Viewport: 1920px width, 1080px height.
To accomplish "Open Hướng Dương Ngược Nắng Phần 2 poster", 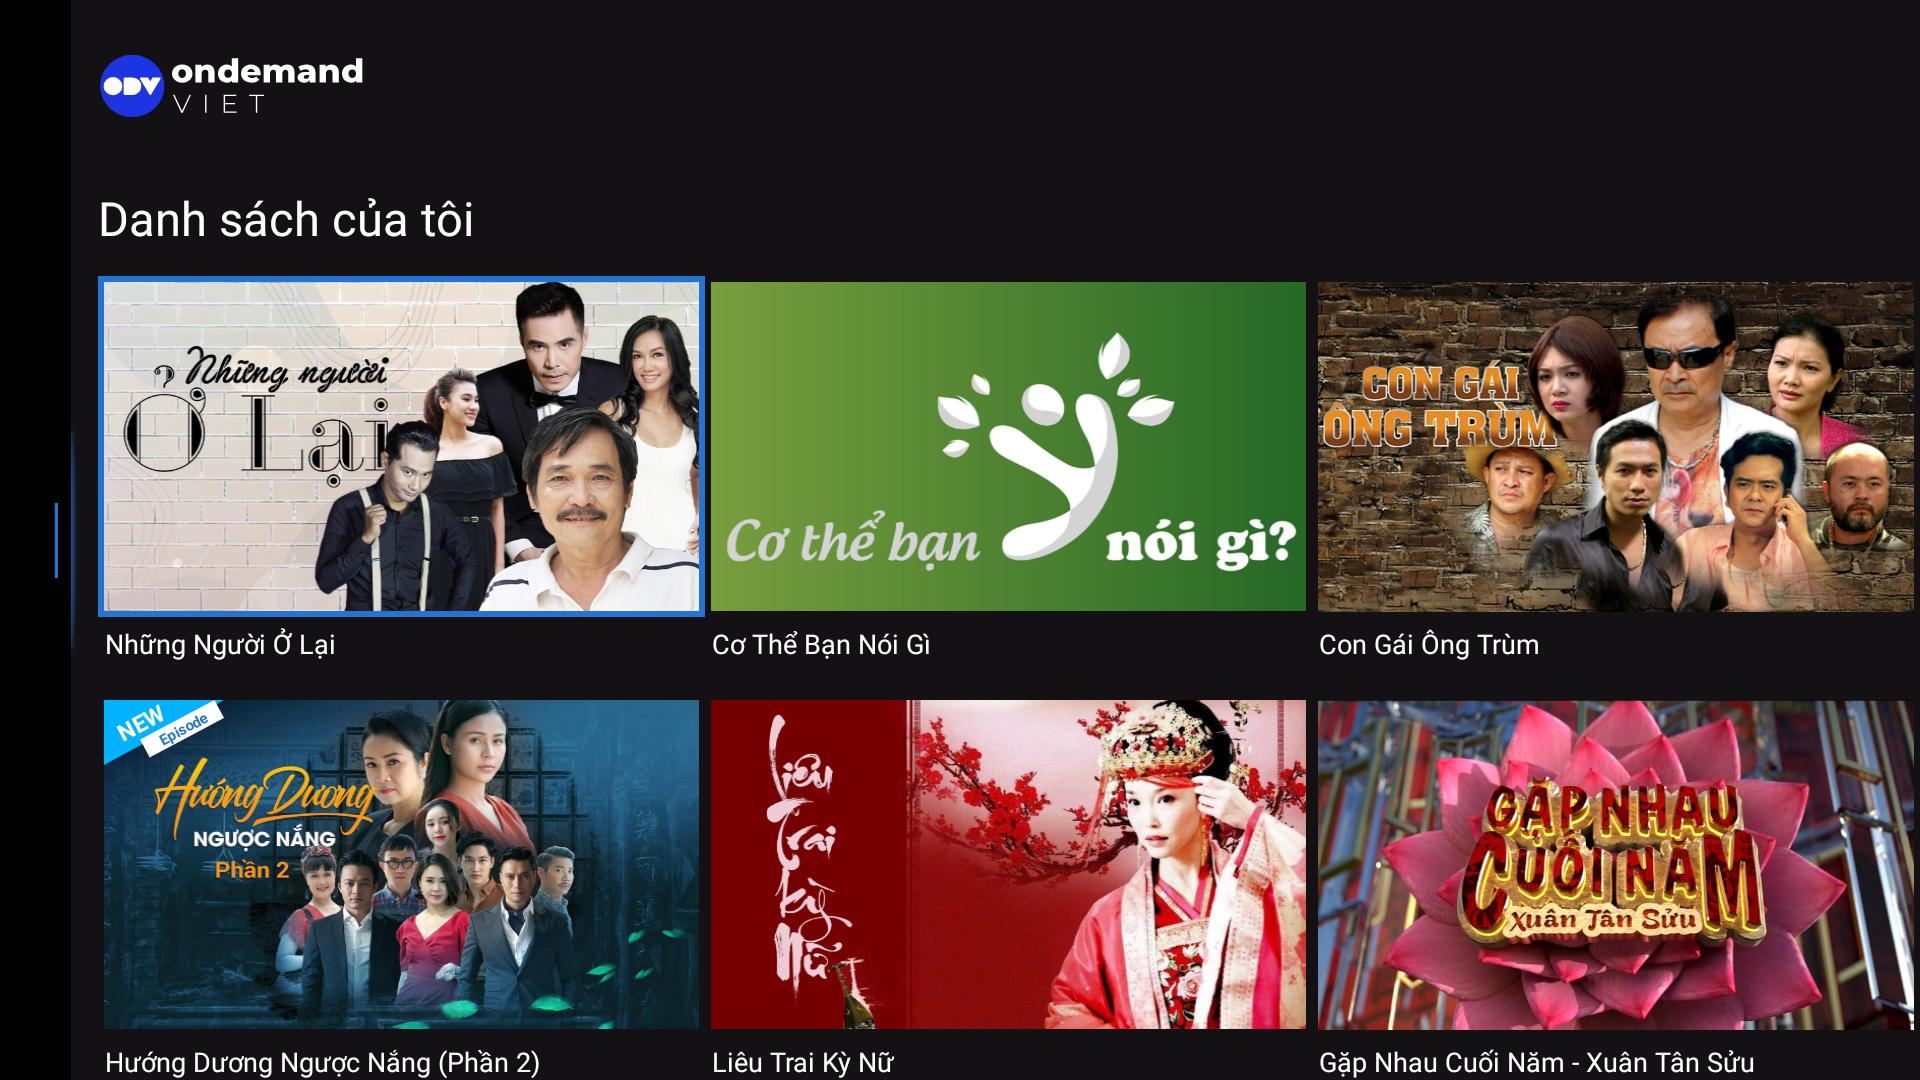I will coord(401,864).
